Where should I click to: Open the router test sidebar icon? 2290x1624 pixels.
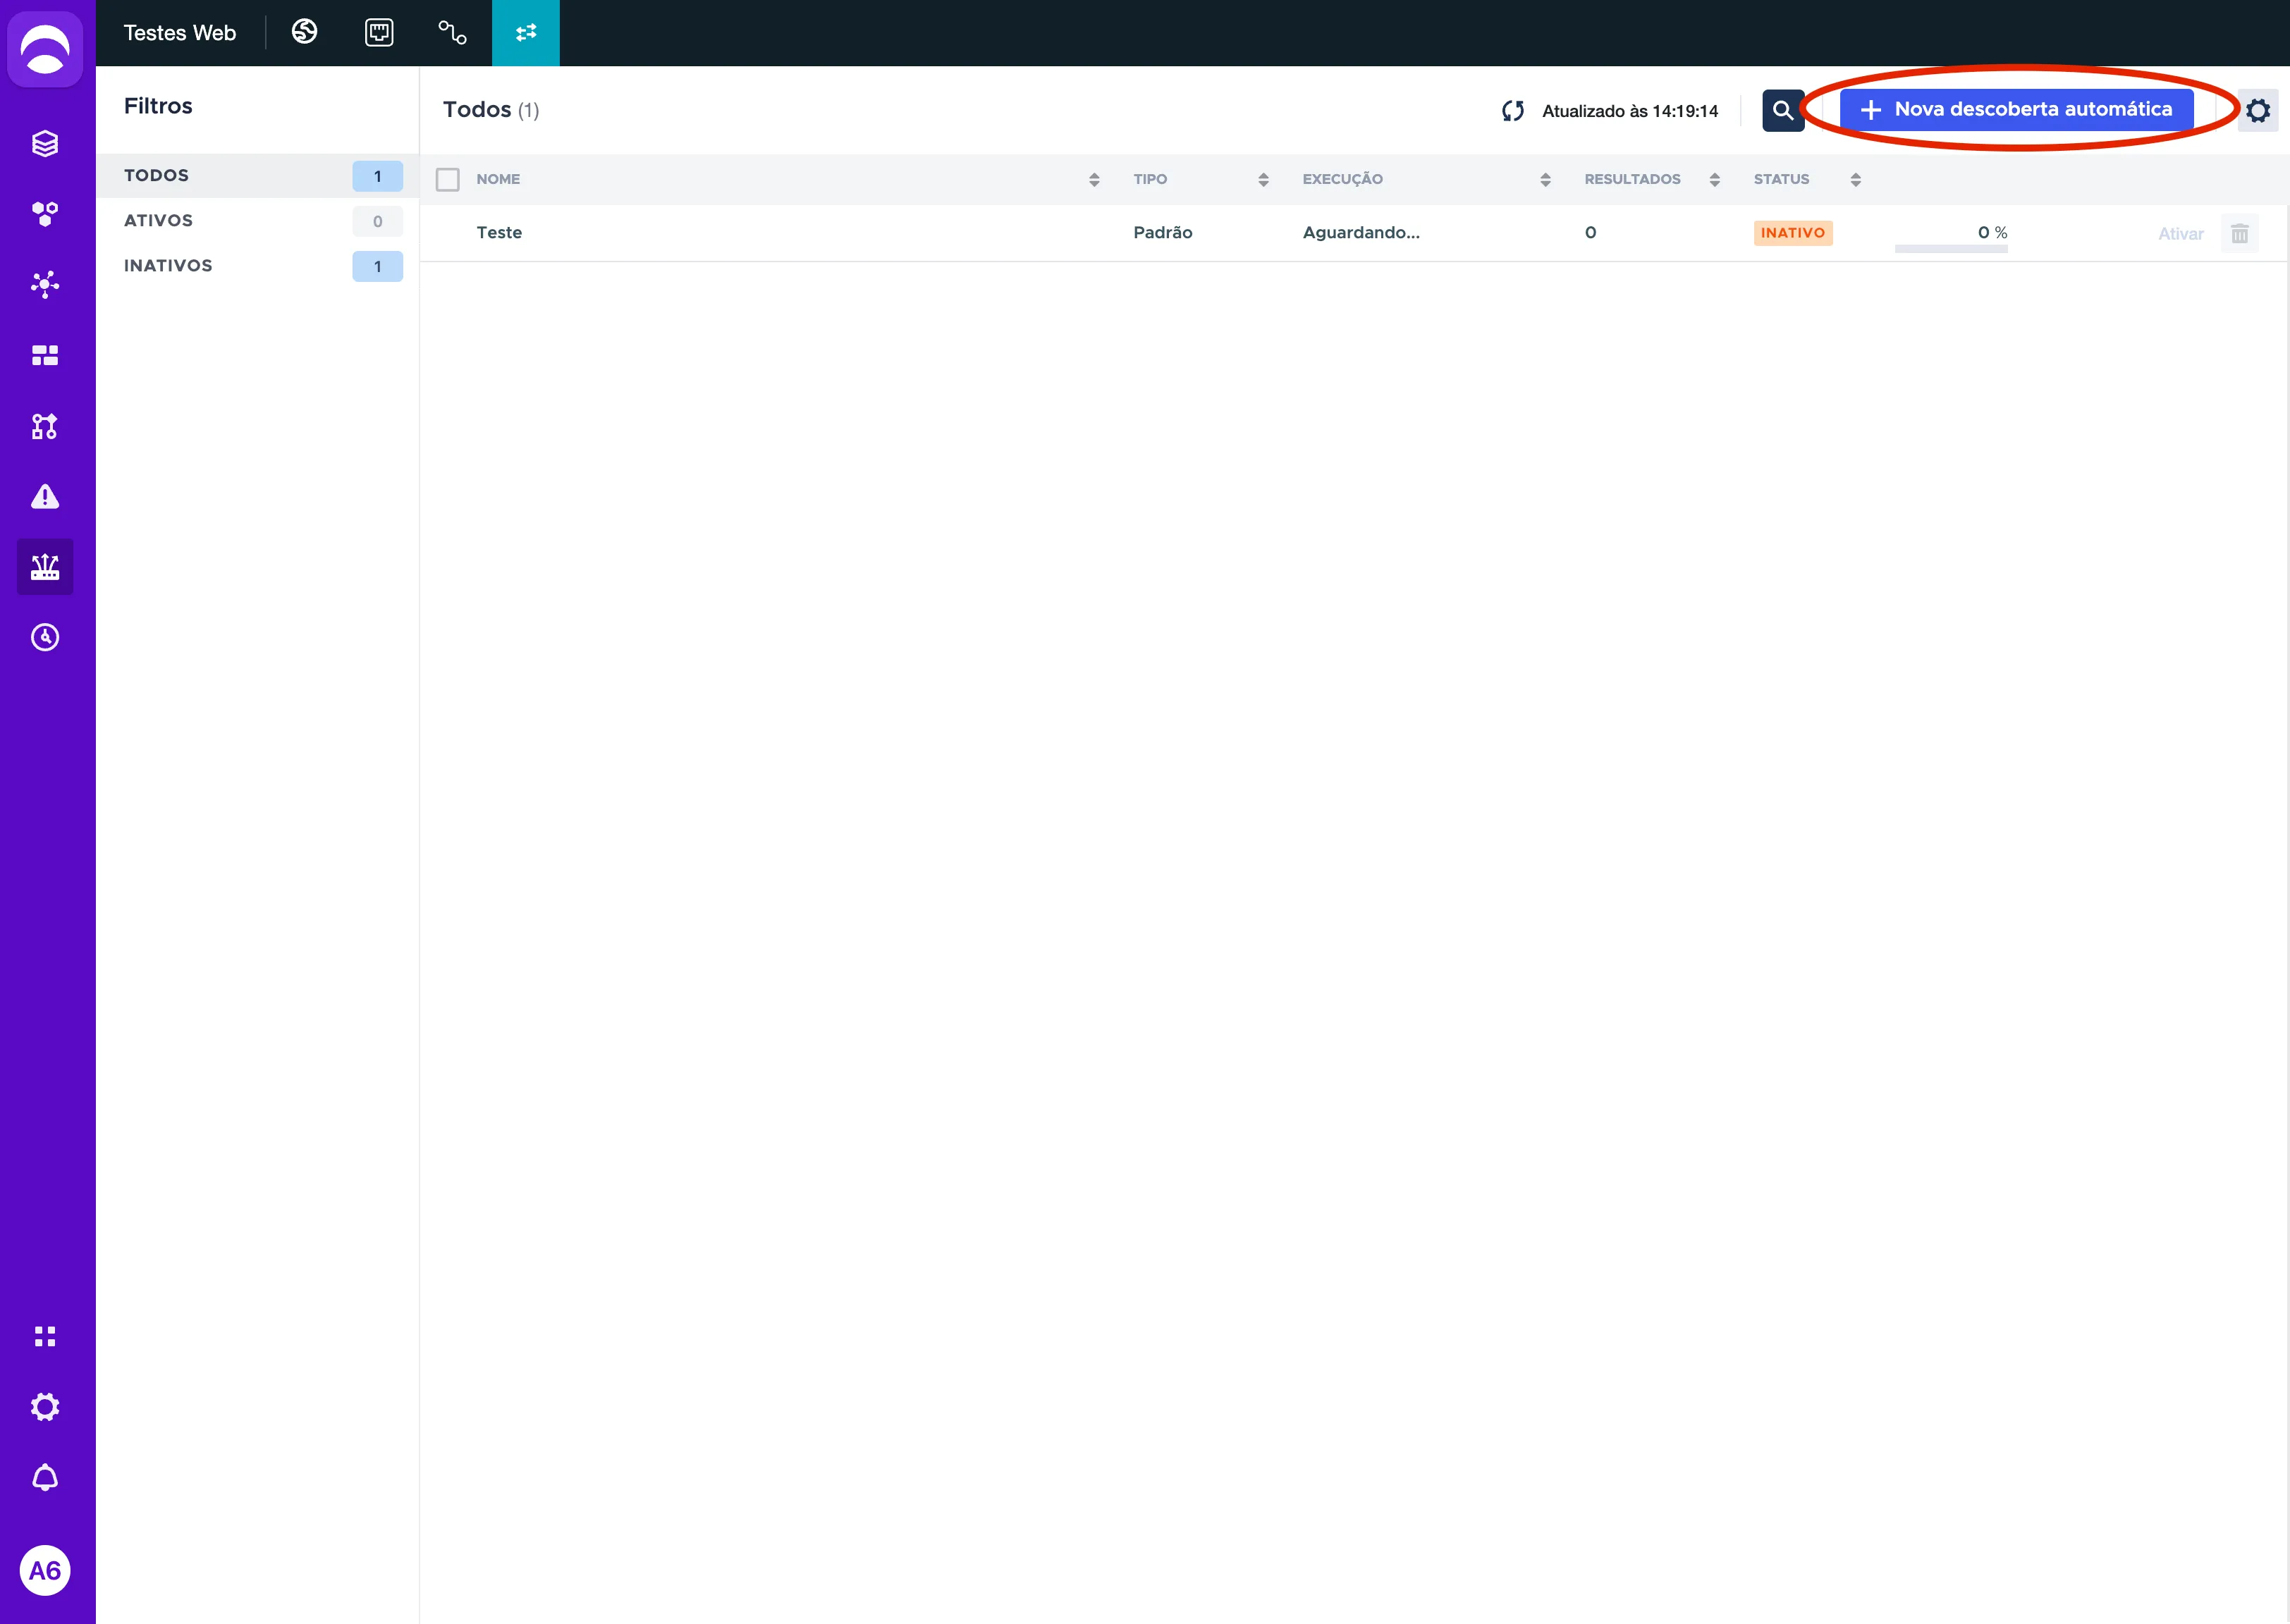pos(45,567)
